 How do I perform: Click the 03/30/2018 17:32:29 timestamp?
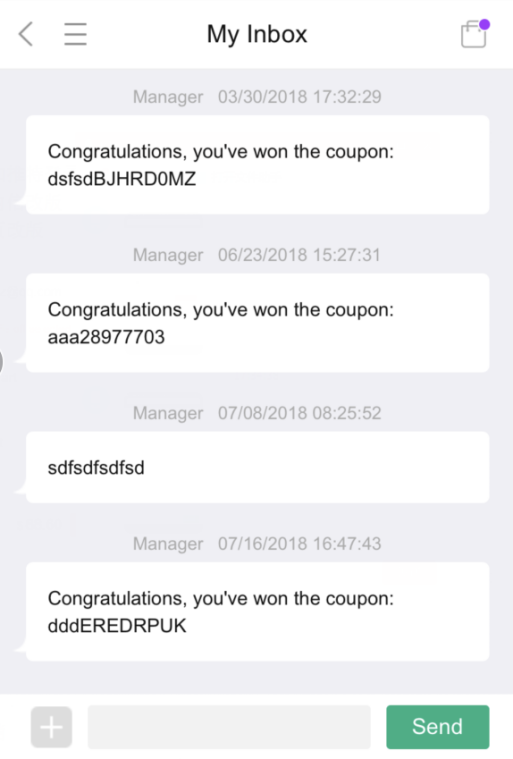300,97
